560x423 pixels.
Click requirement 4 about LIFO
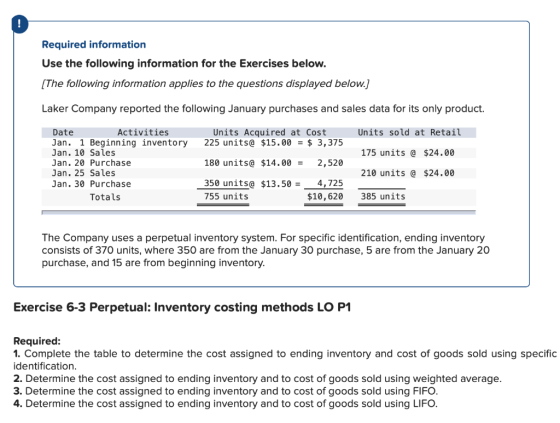[x=225, y=404]
